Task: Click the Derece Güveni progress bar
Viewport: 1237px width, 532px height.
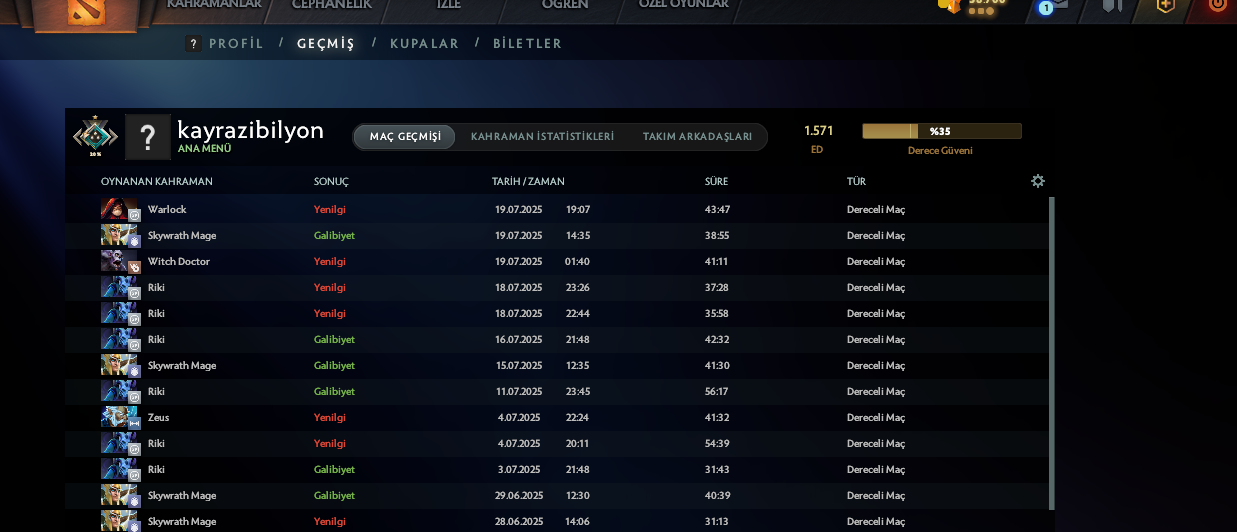Action: tap(941, 131)
